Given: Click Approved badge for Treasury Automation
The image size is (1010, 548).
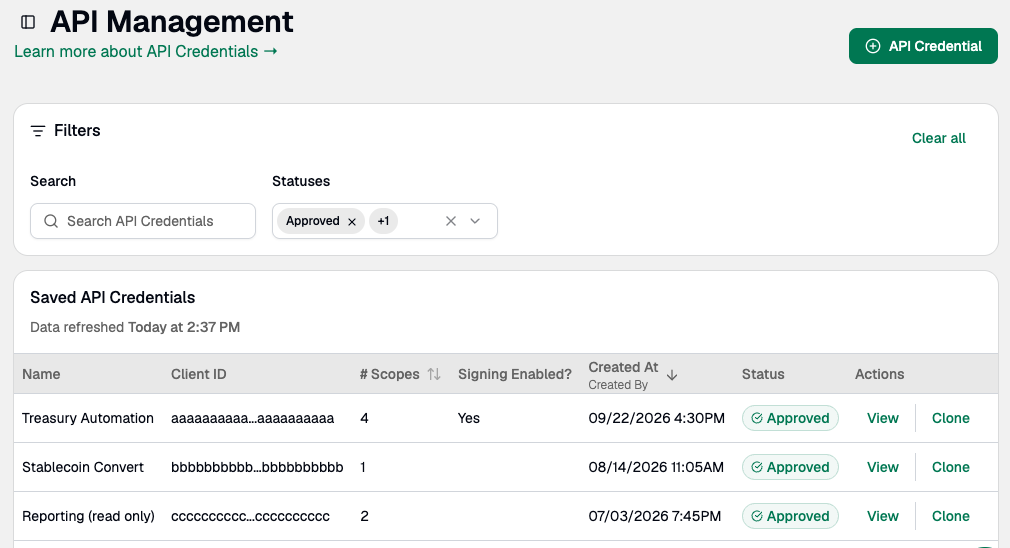Looking at the screenshot, I should pyautogui.click(x=790, y=418).
